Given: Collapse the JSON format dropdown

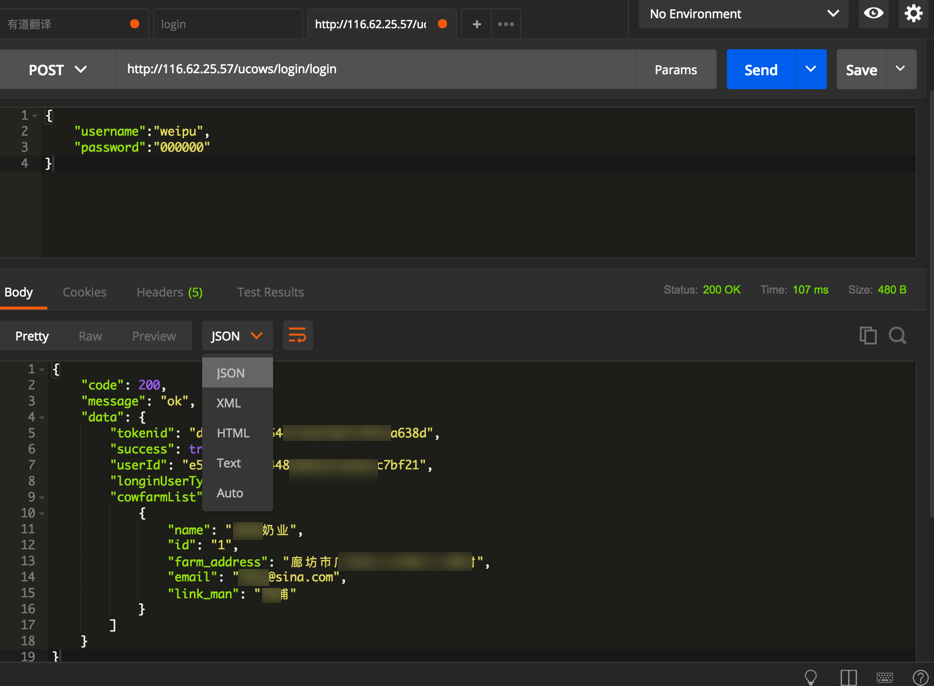Looking at the screenshot, I should [237, 336].
